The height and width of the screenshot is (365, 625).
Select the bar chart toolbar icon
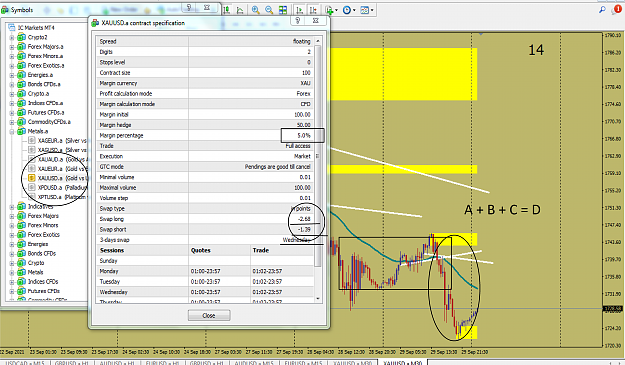pyautogui.click(x=227, y=10)
